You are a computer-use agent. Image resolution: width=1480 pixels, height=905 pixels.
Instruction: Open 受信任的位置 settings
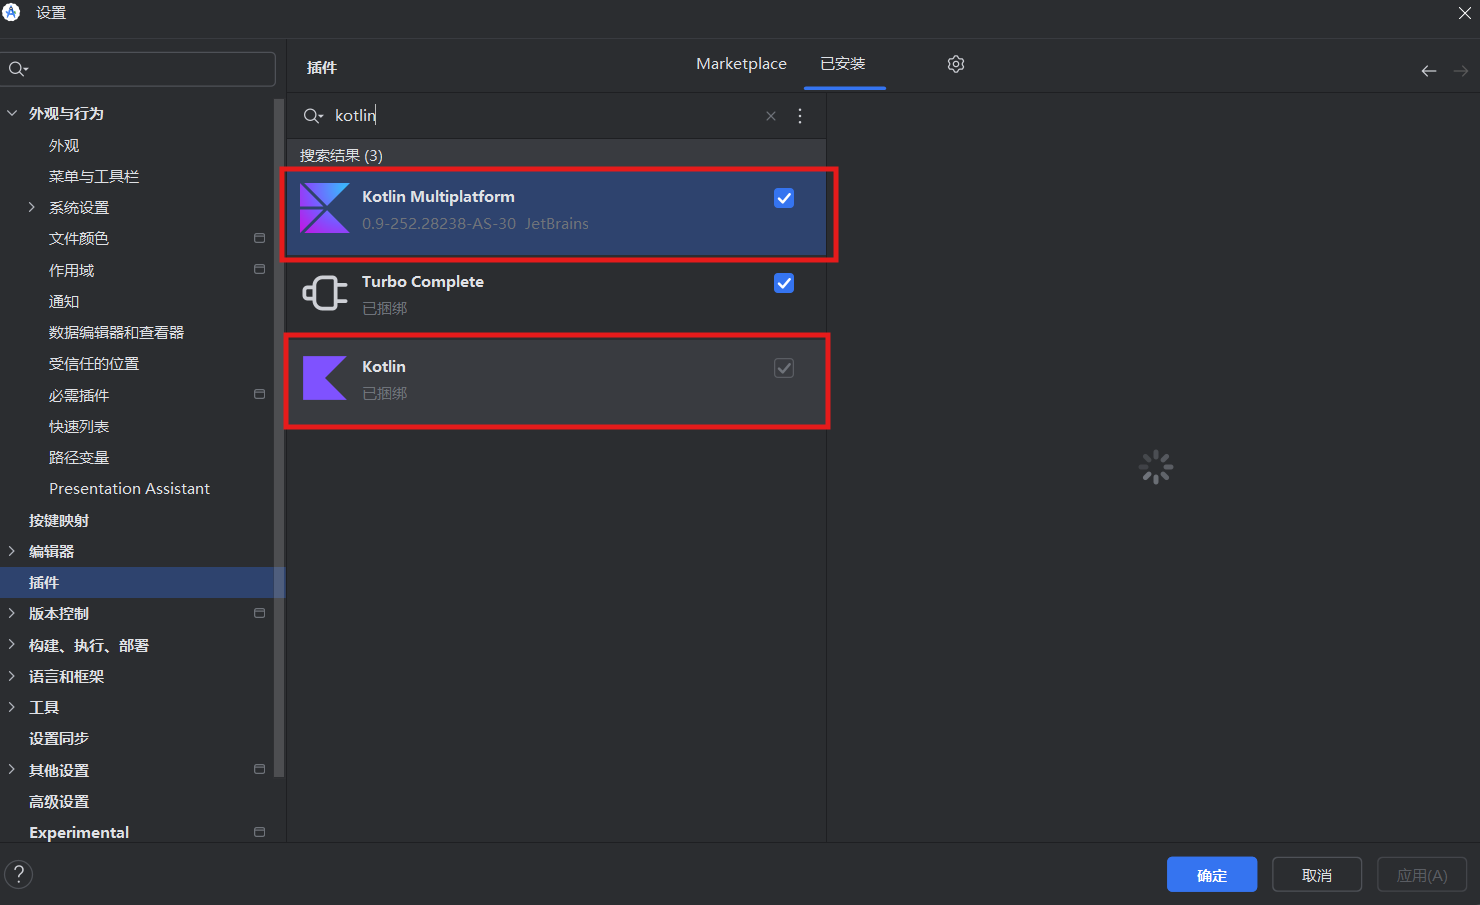point(94,363)
